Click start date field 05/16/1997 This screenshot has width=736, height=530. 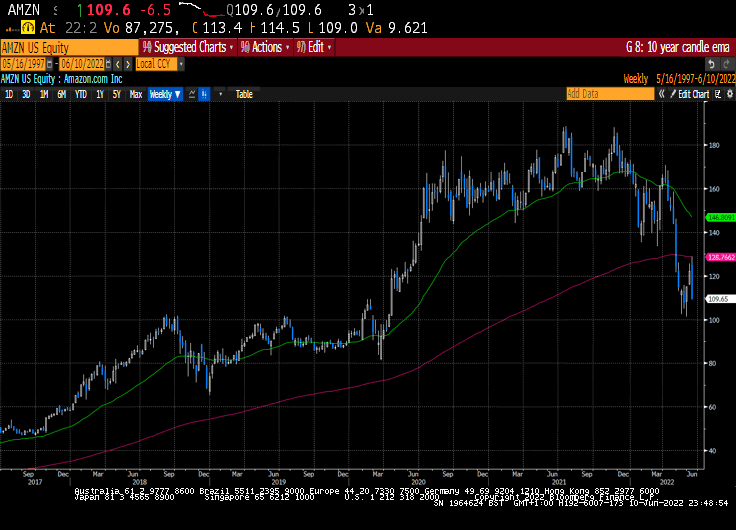pyautogui.click(x=23, y=64)
